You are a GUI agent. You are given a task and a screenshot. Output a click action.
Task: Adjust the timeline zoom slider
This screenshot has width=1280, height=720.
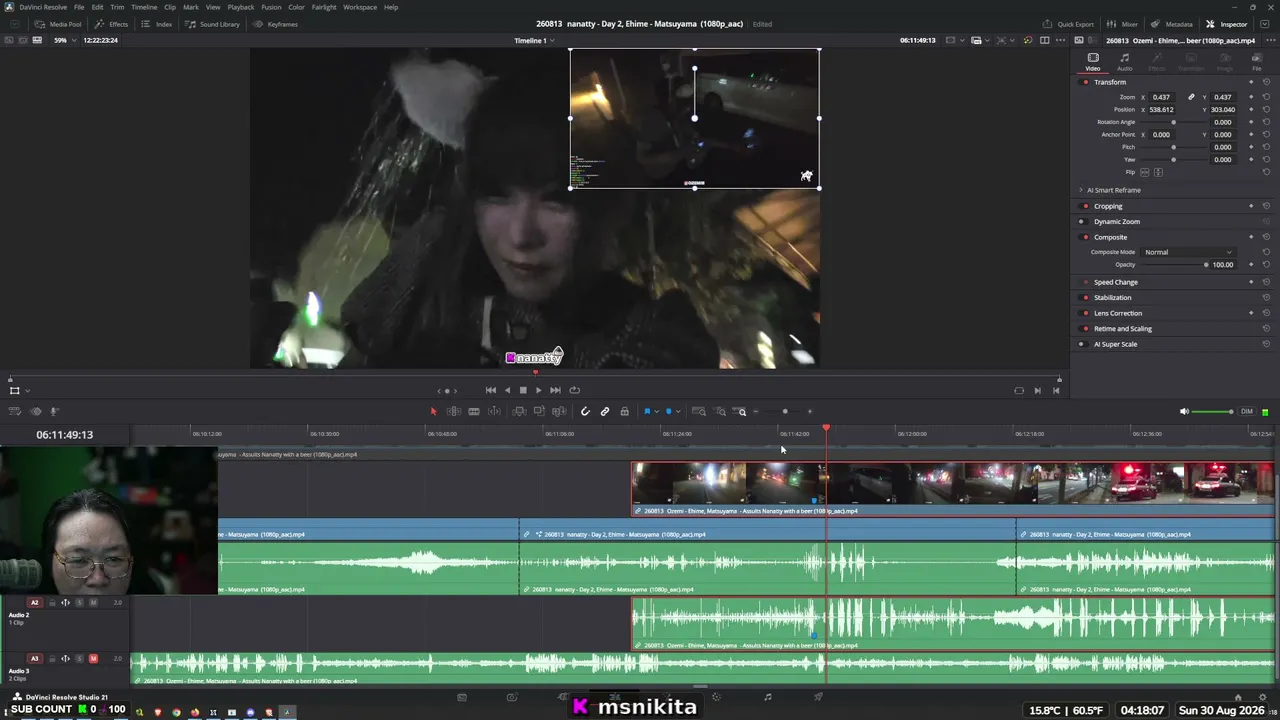coord(785,411)
